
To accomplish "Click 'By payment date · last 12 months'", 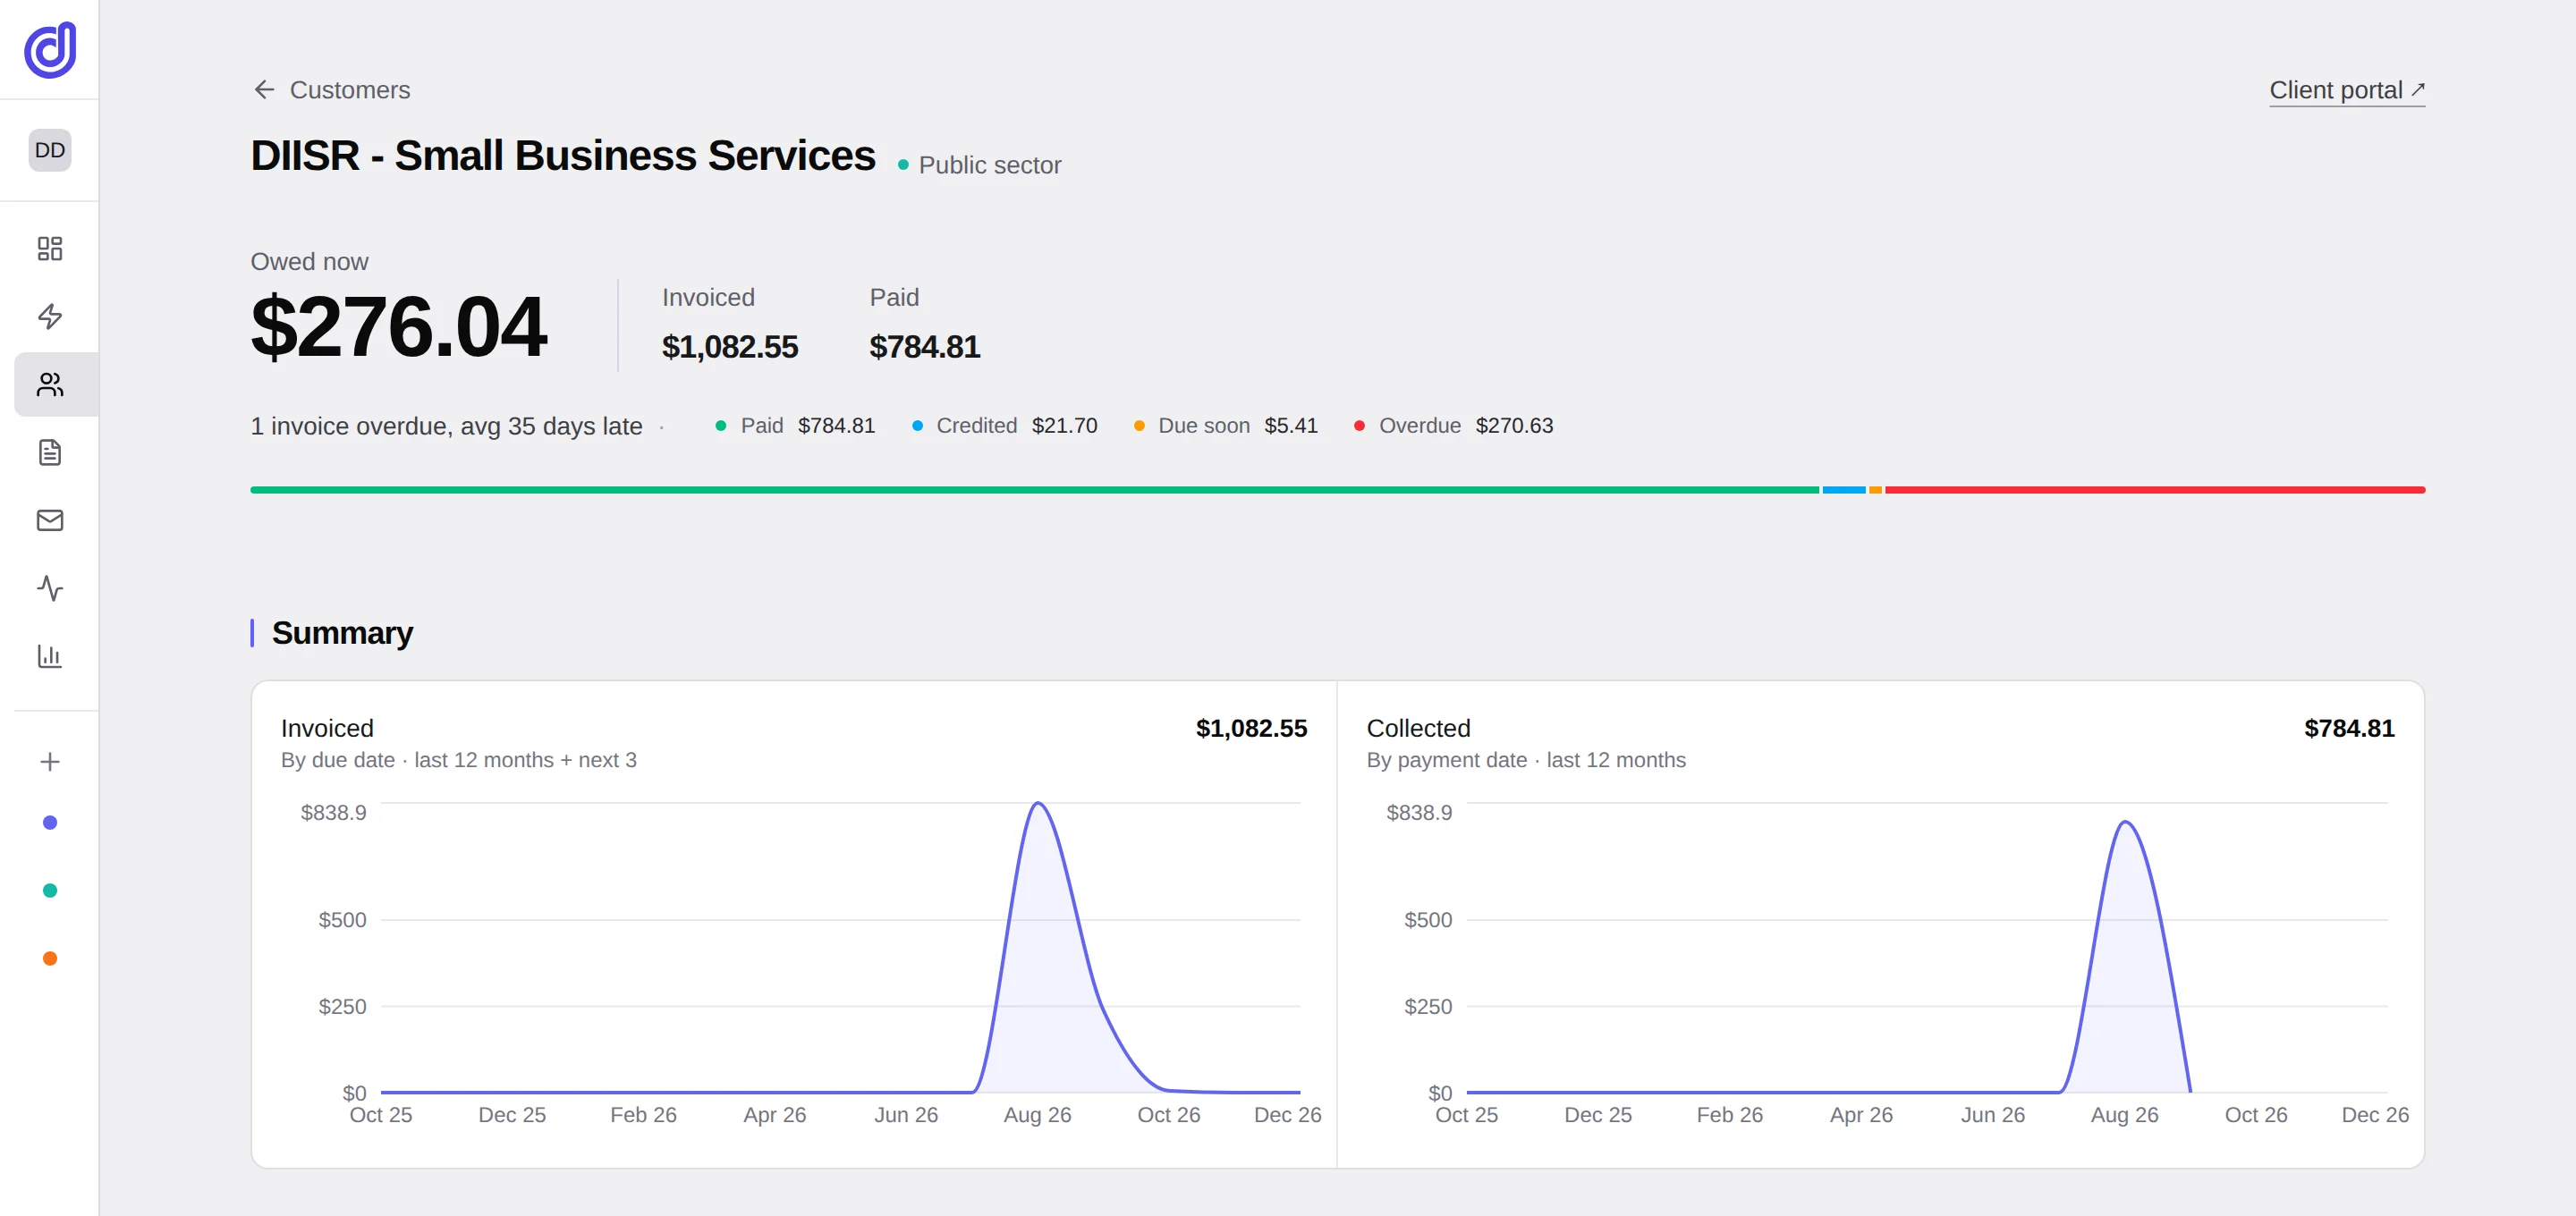I will tap(1526, 760).
